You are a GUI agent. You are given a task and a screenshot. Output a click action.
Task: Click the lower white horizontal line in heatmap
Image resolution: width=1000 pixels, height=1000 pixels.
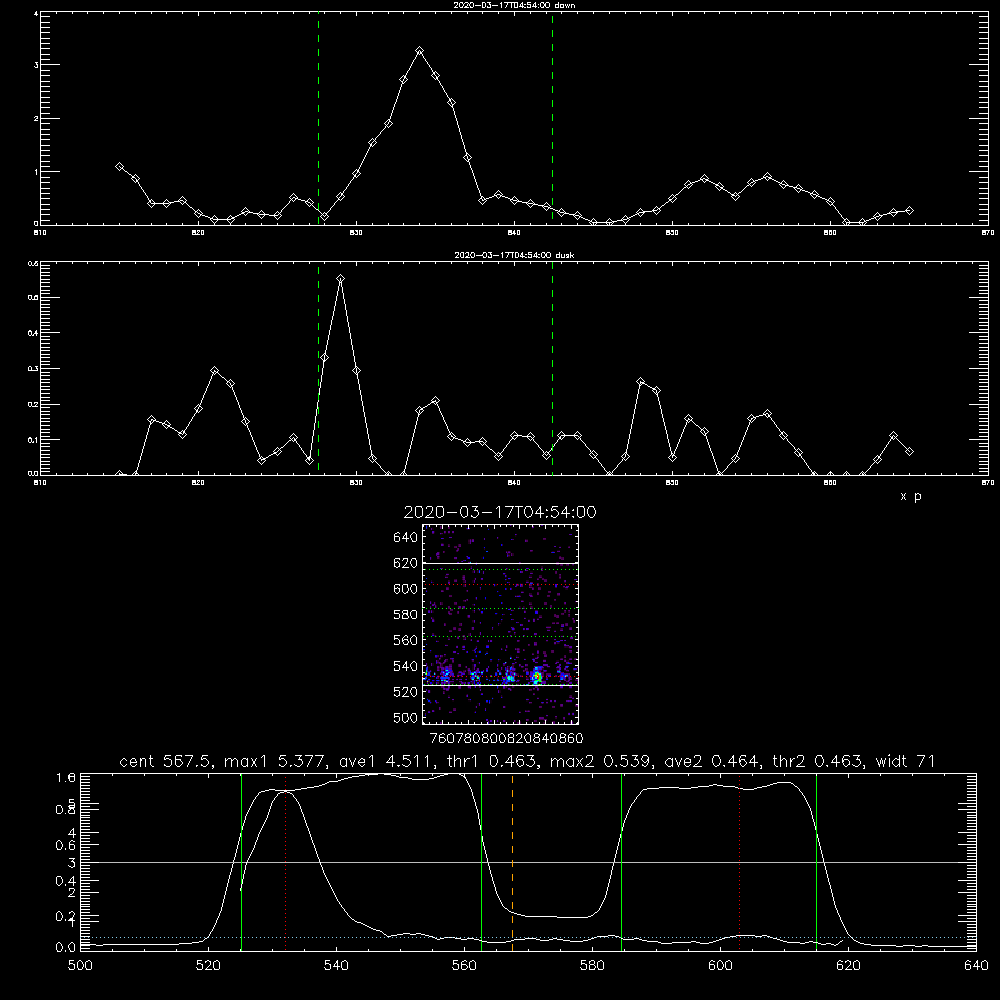click(x=501, y=686)
